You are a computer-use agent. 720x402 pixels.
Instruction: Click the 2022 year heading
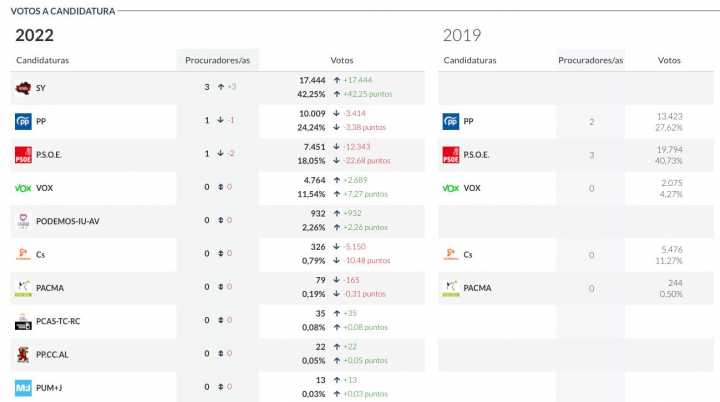click(x=34, y=35)
